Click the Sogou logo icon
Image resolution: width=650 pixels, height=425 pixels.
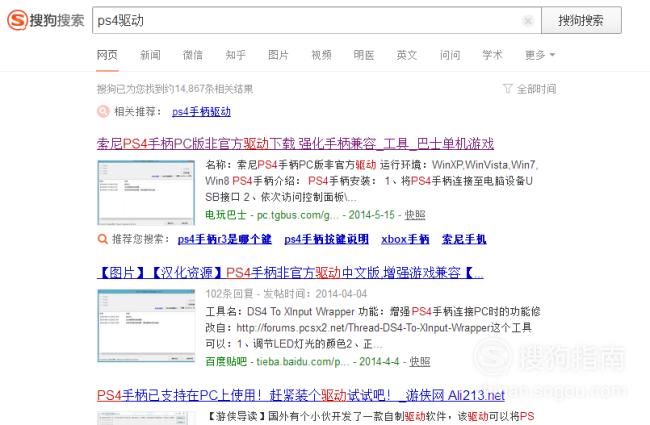pos(17,20)
